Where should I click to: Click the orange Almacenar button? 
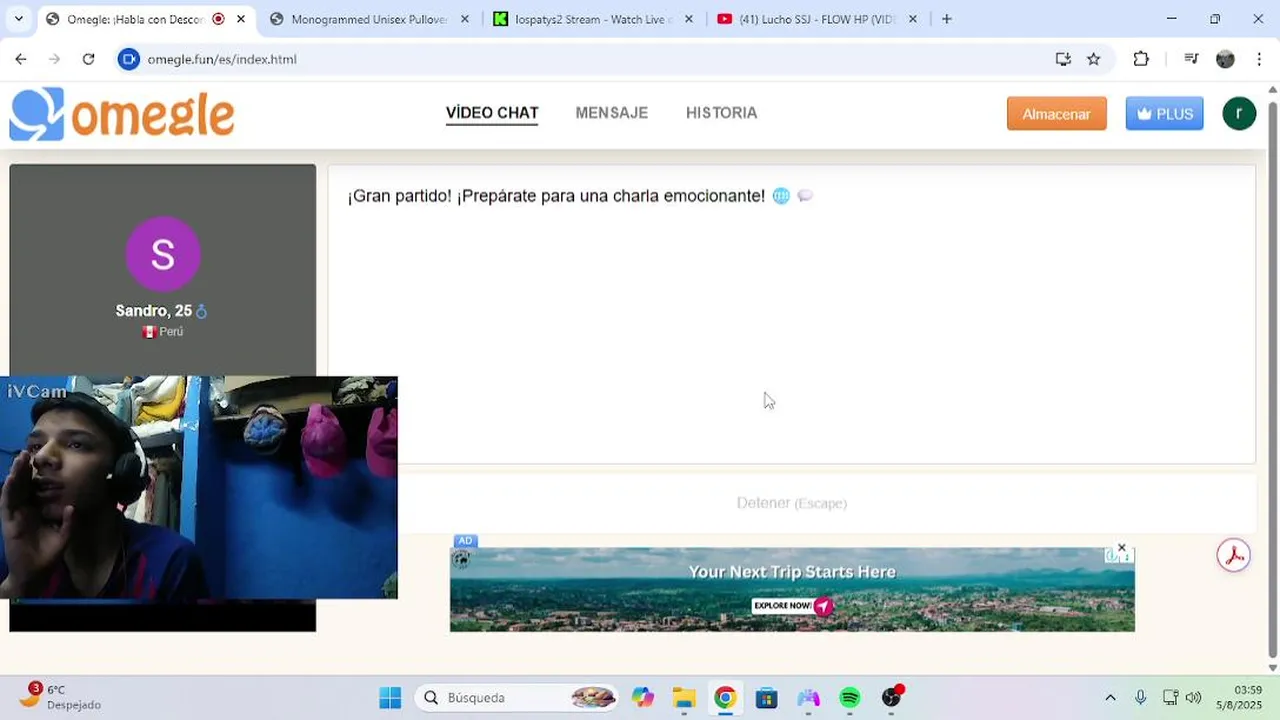tap(1056, 114)
